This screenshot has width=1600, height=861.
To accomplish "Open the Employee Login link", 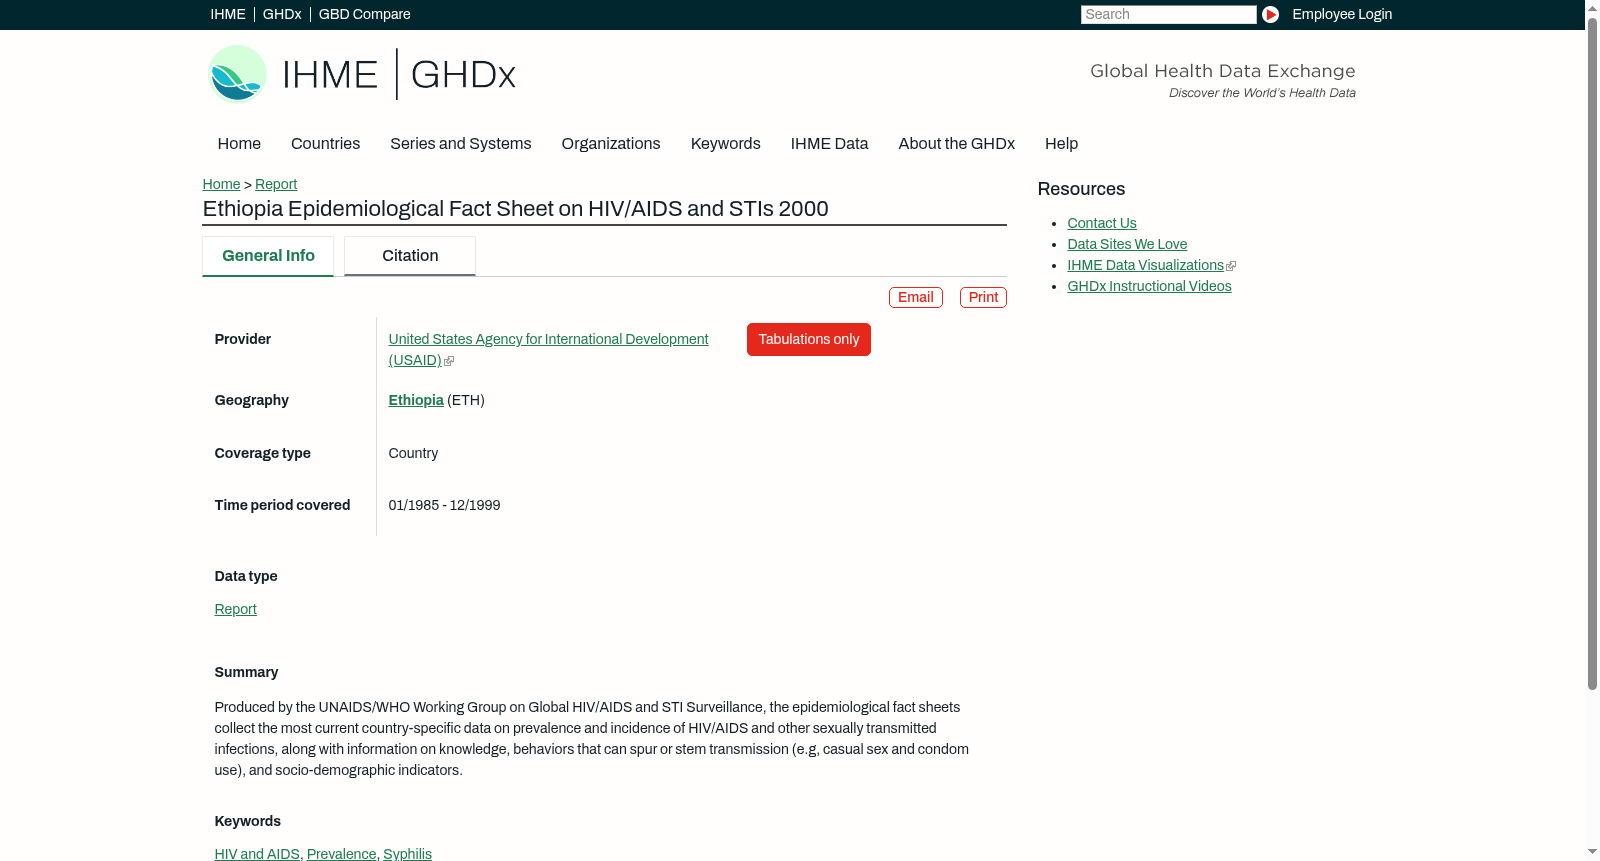I will [1342, 14].
